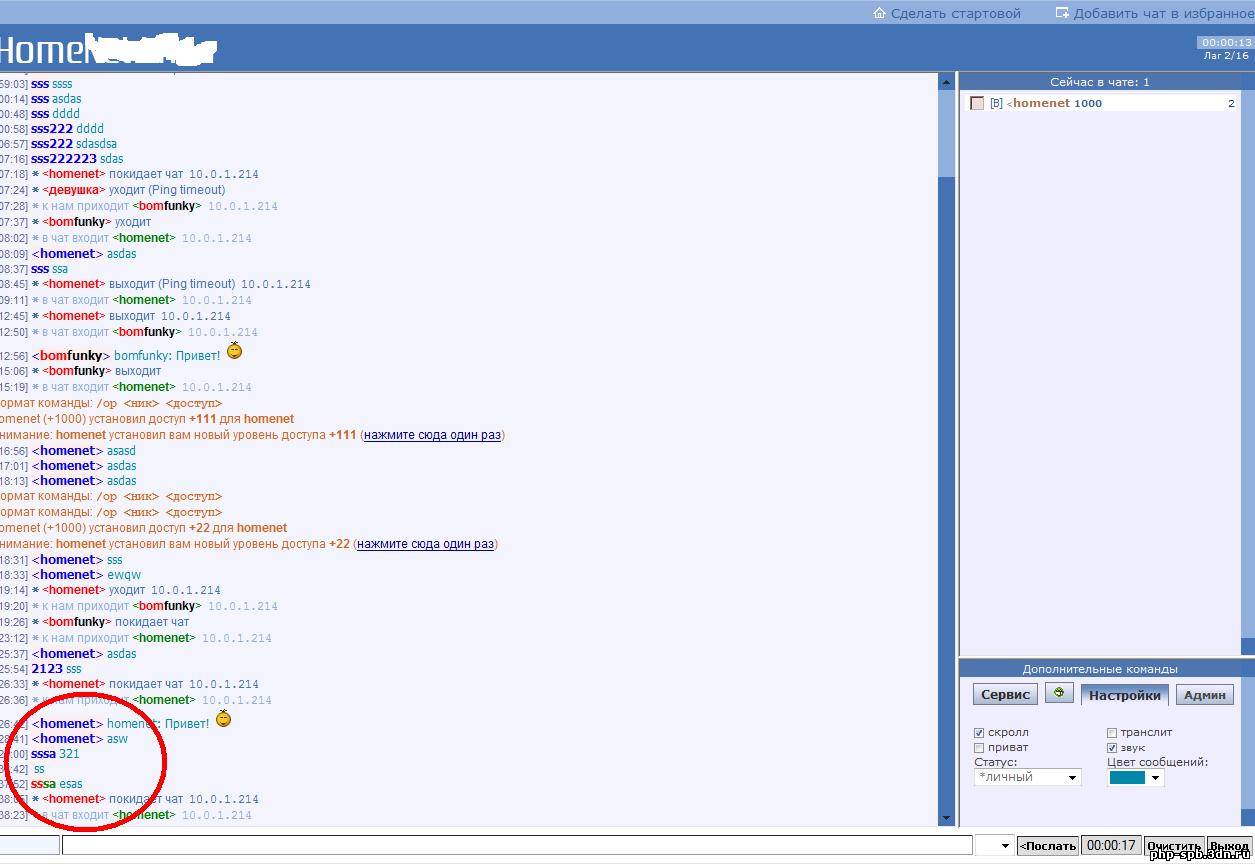Click the home icon beside Сделать стартовой
Screen dimensions: 1255x864
click(879, 13)
